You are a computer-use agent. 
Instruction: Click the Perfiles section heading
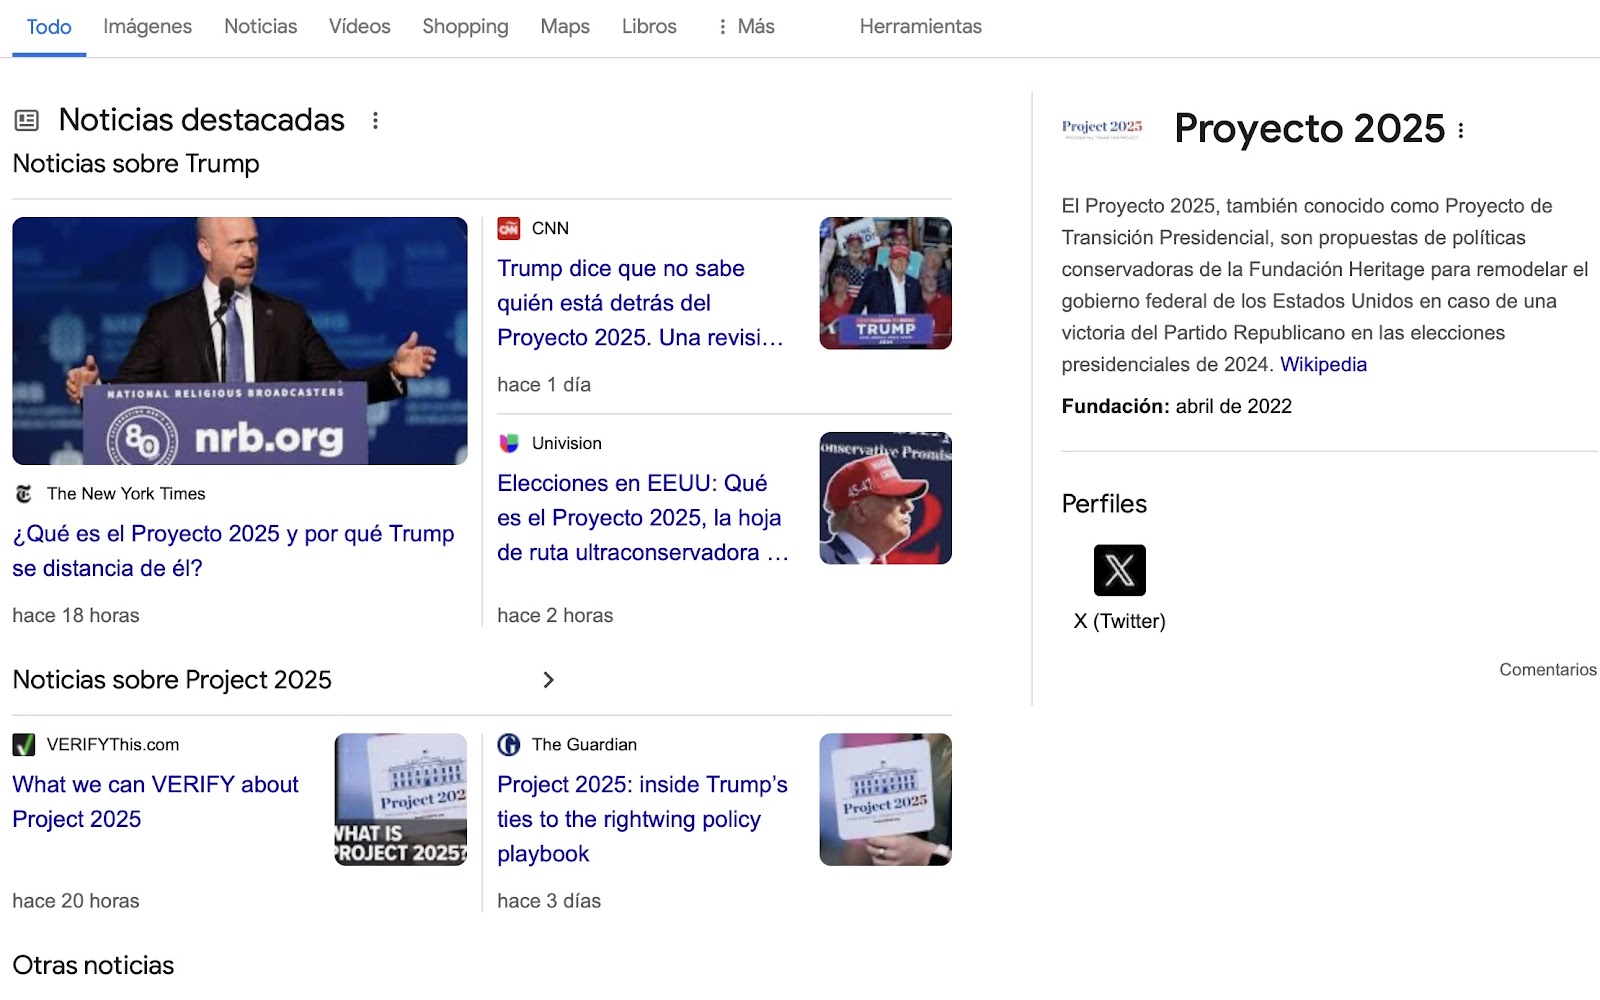(x=1104, y=504)
